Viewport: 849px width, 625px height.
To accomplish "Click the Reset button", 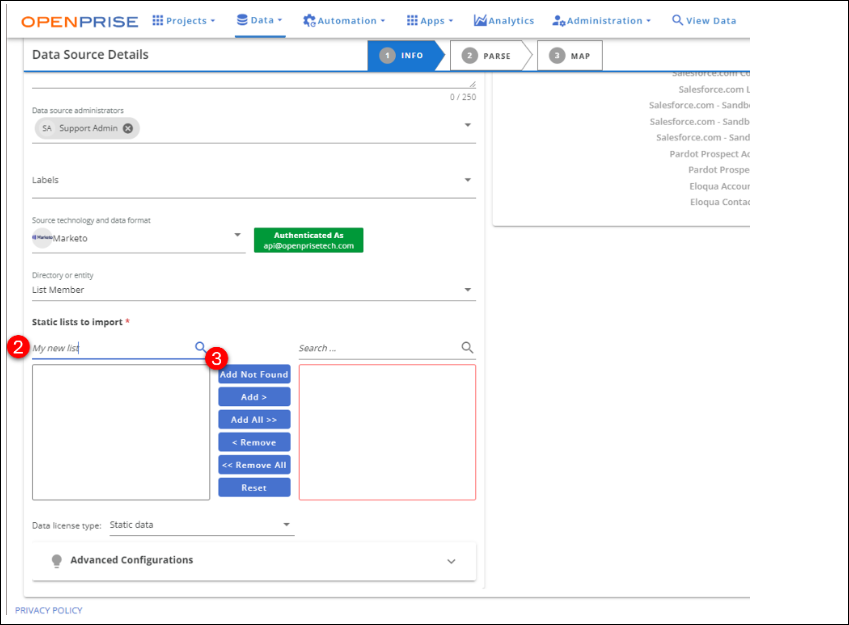I will click(254, 488).
